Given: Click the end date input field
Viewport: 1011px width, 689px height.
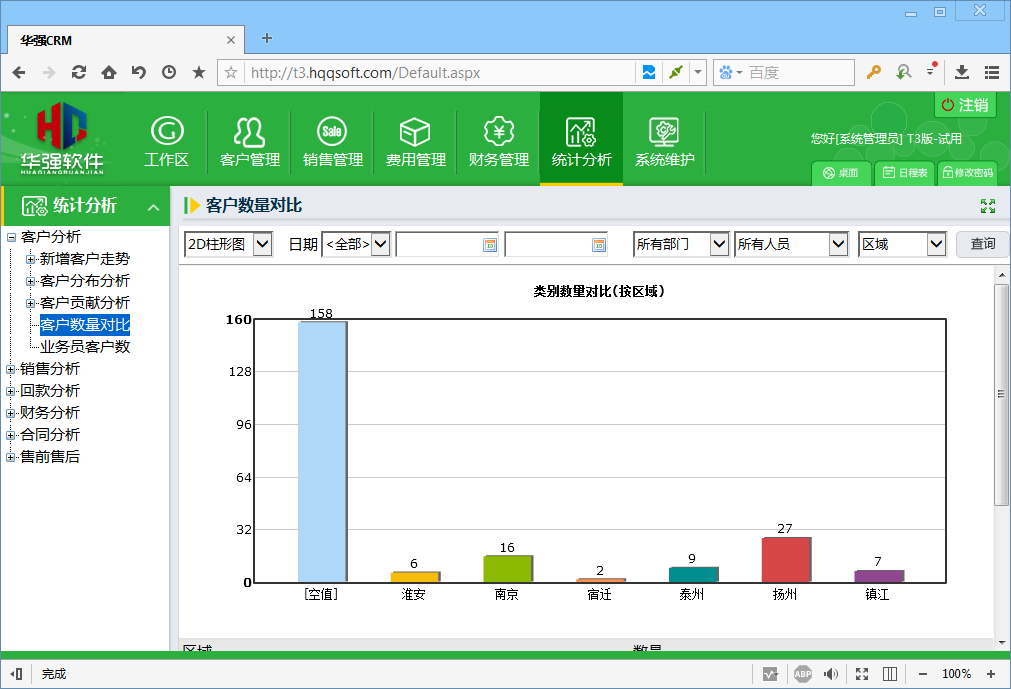Looking at the screenshot, I should 556,244.
